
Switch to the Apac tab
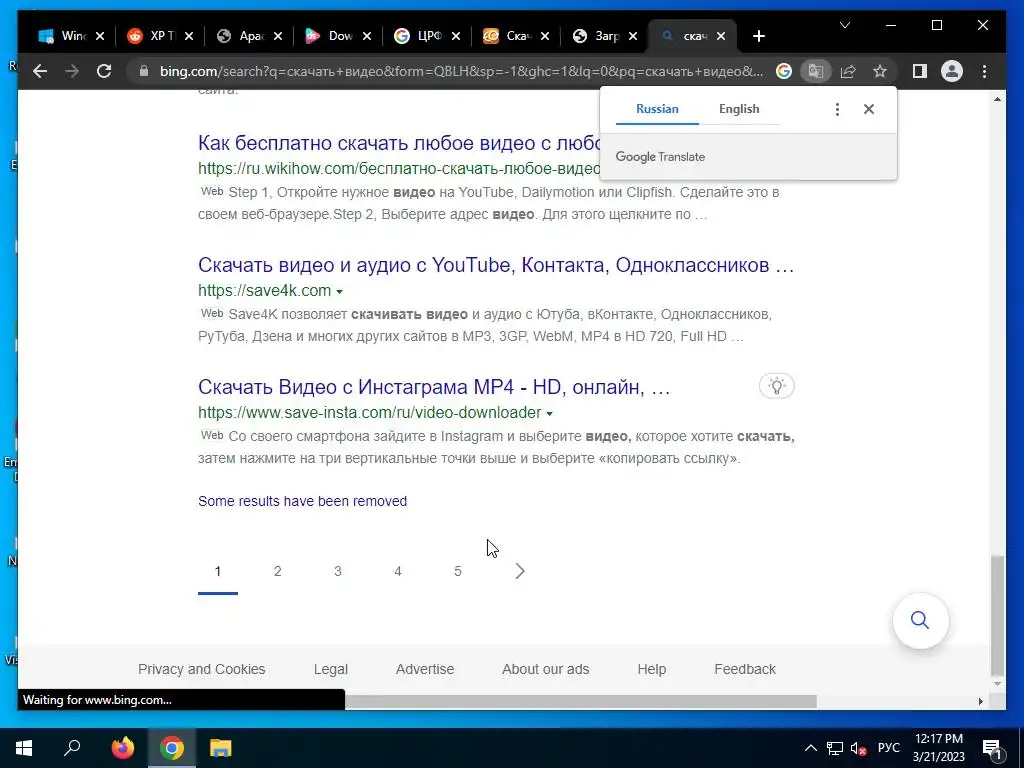(x=242, y=37)
